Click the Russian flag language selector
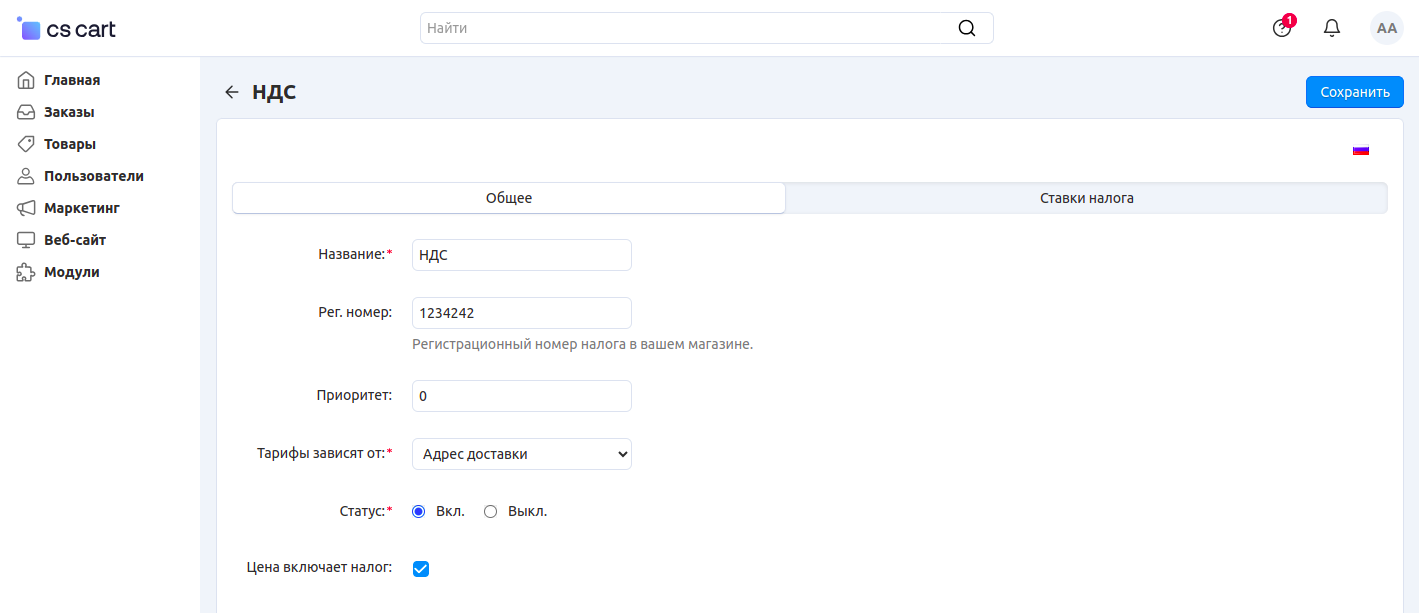 click(x=1360, y=150)
